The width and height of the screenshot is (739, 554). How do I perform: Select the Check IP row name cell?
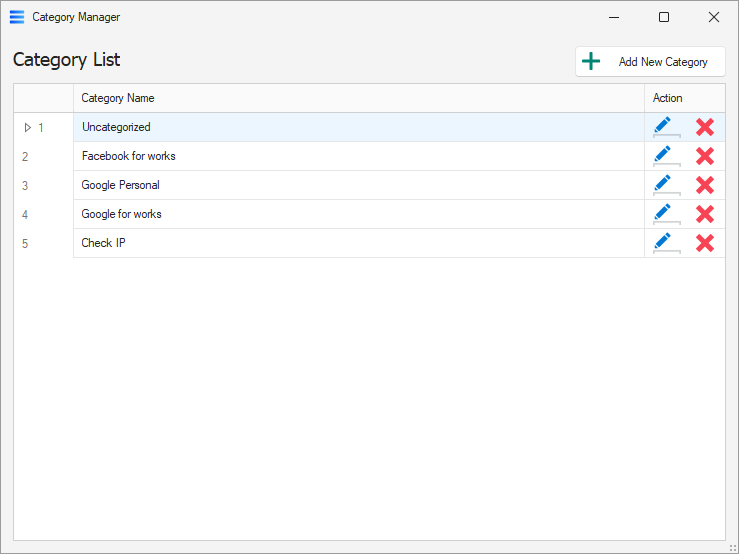[x=358, y=243]
